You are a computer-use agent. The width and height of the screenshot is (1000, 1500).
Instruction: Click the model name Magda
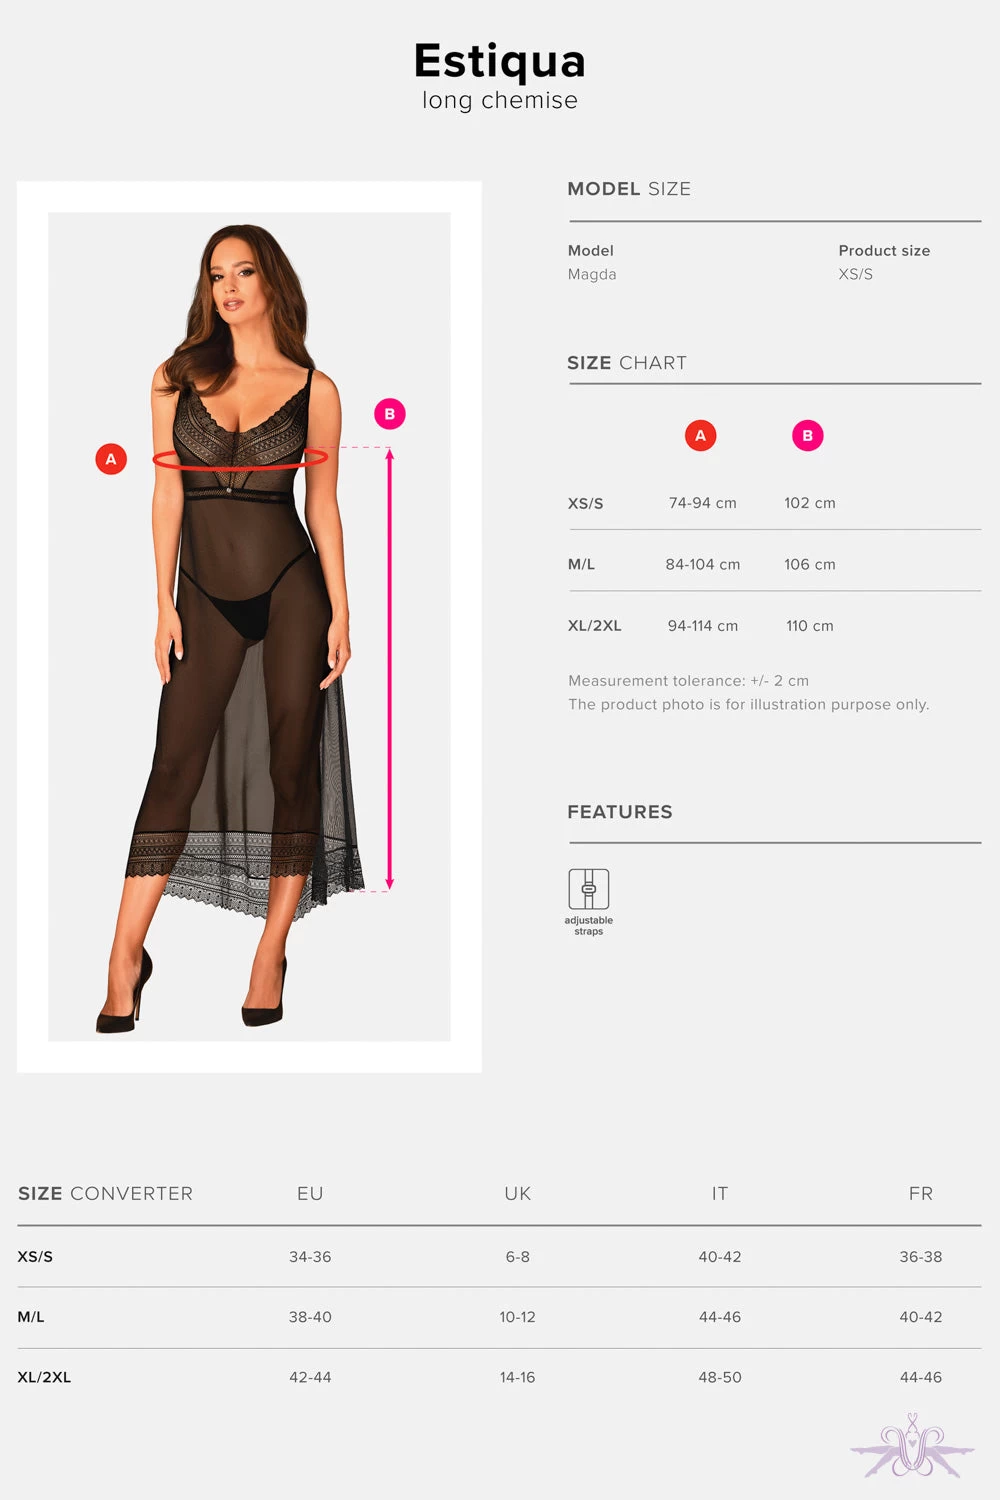(x=592, y=274)
